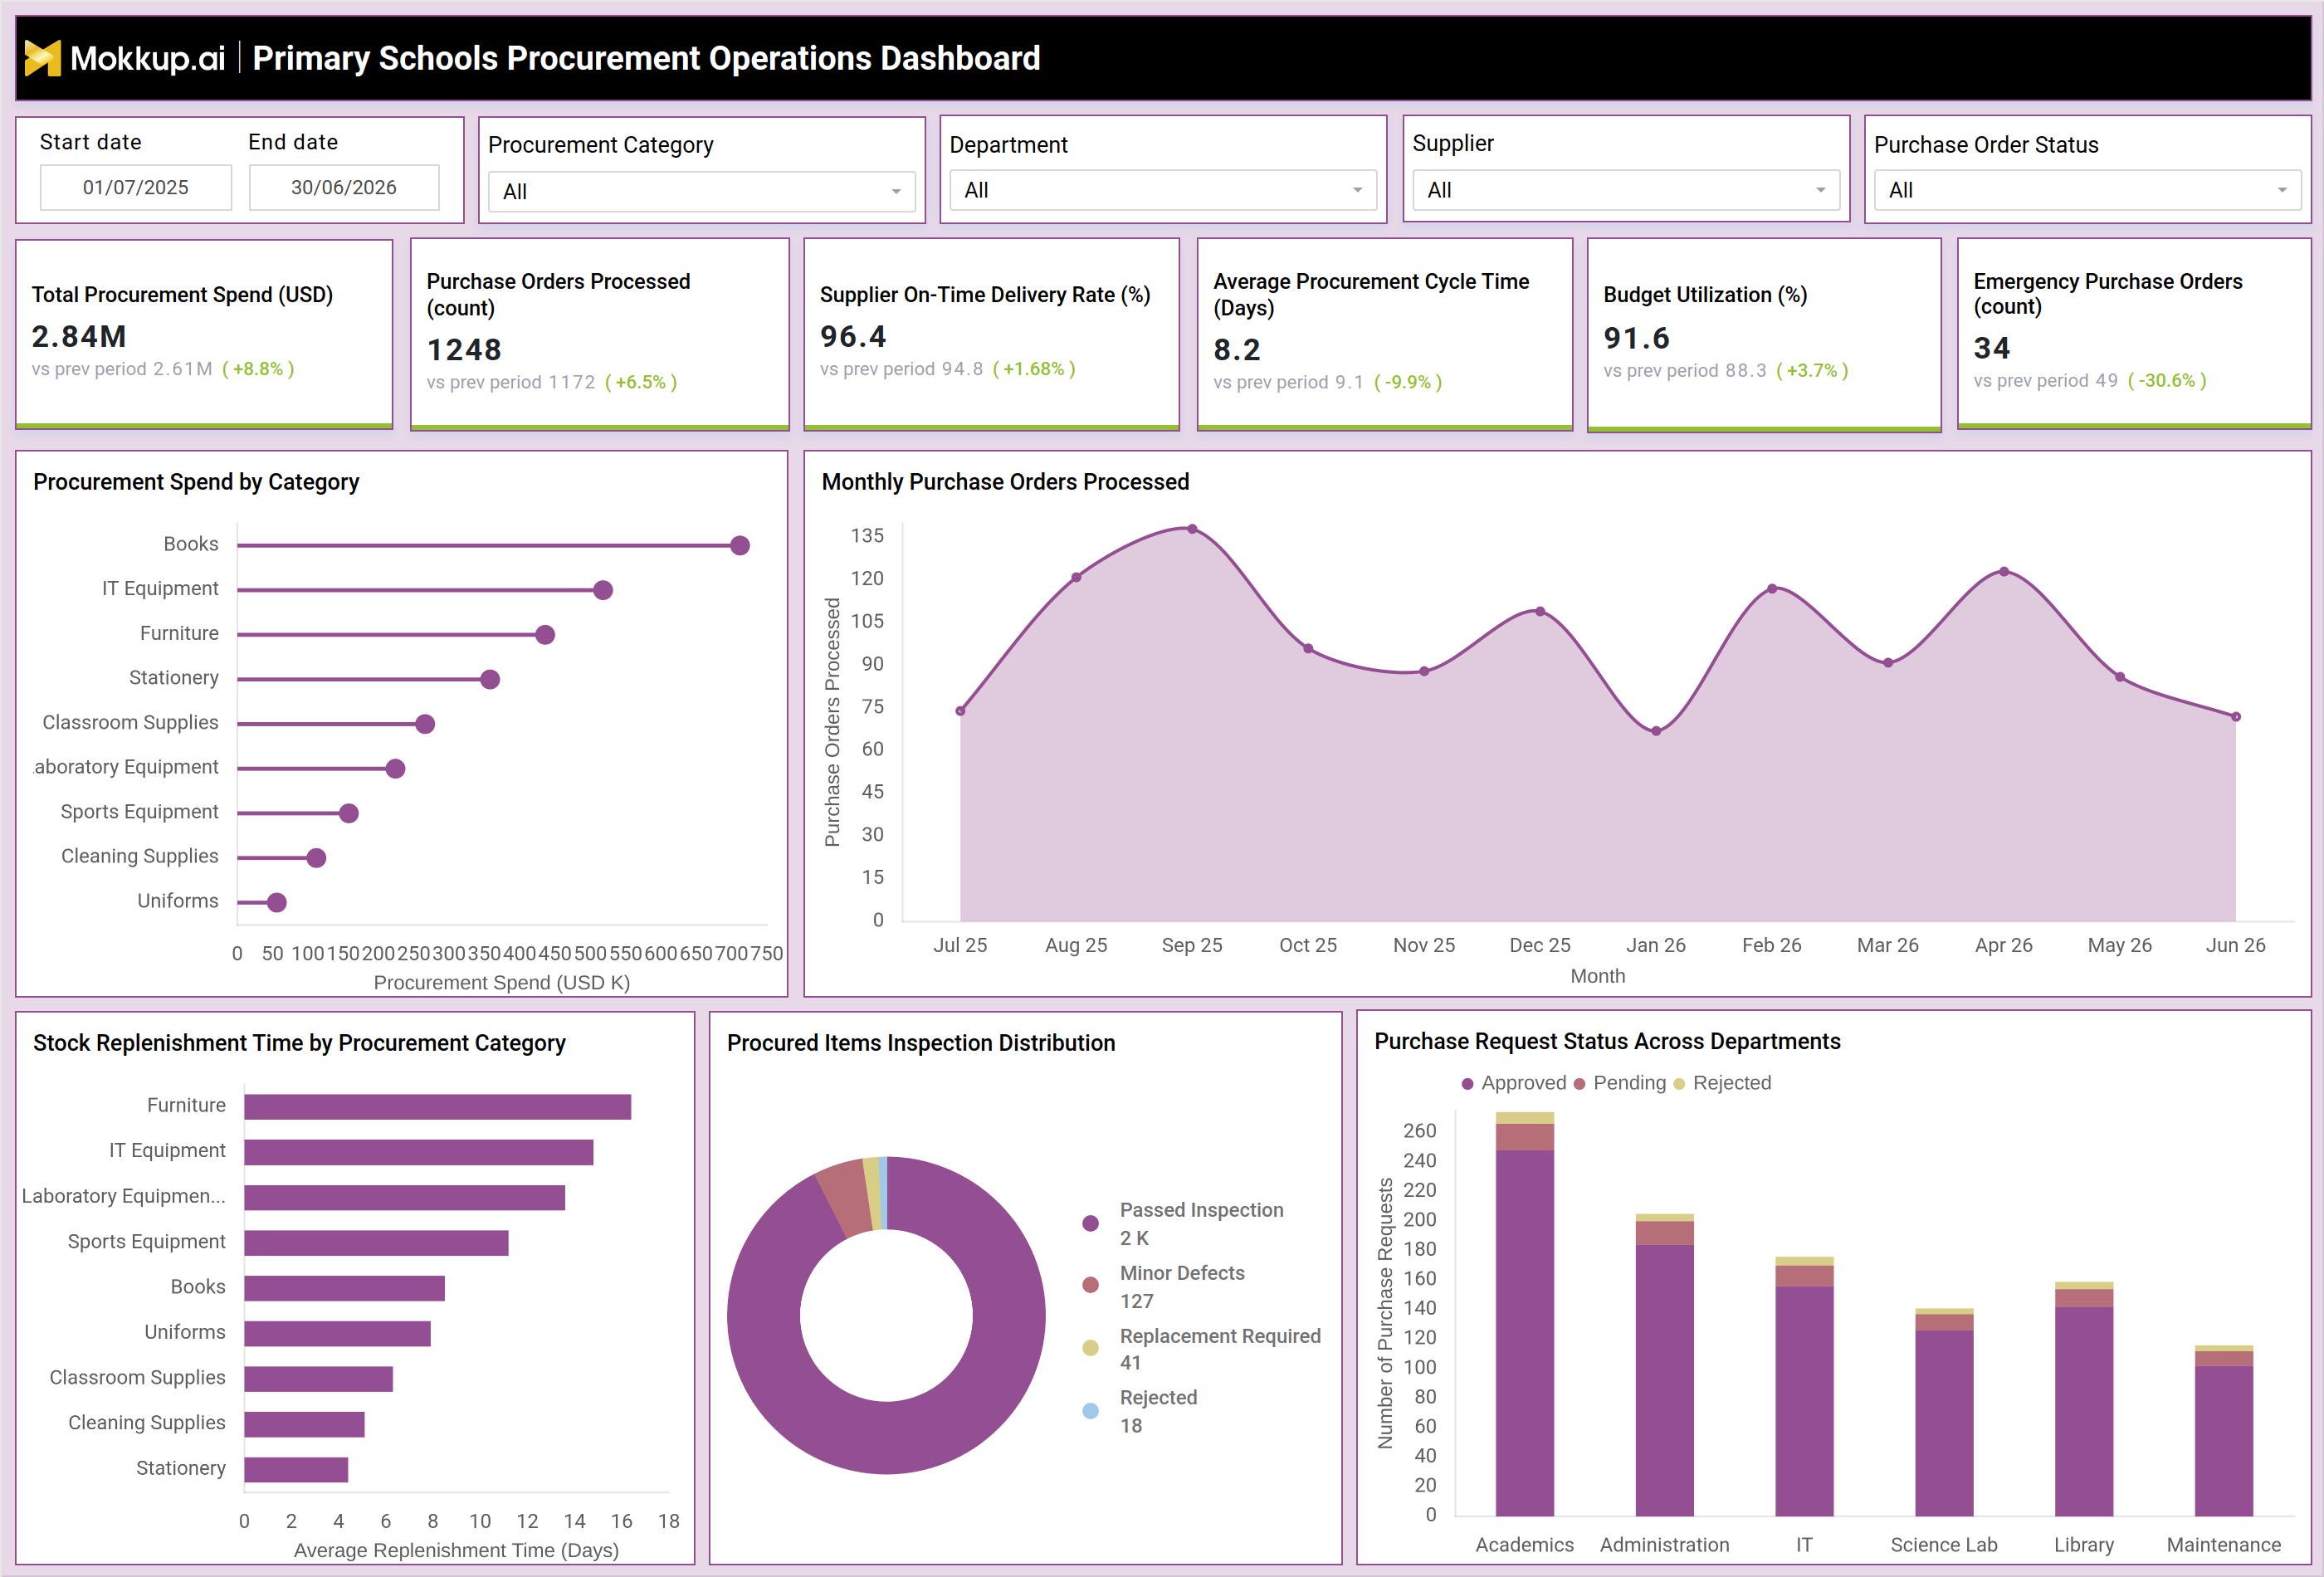
Task: Click the IT department stacked bar
Action: [x=1804, y=1386]
